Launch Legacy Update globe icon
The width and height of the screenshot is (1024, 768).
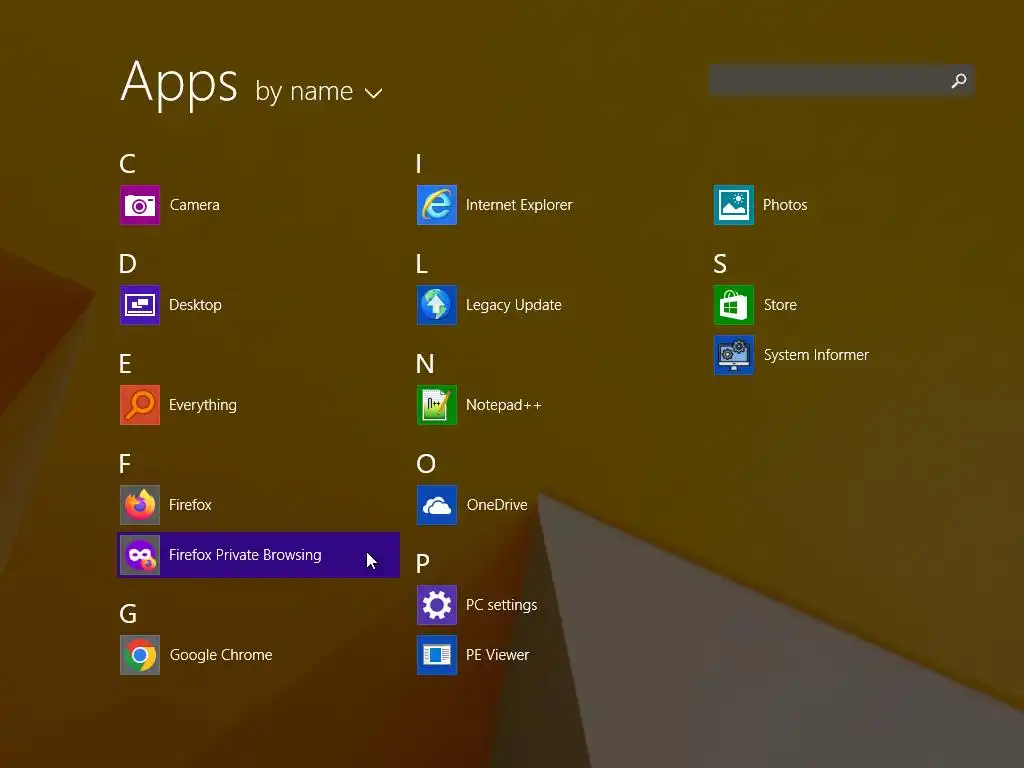(x=437, y=305)
